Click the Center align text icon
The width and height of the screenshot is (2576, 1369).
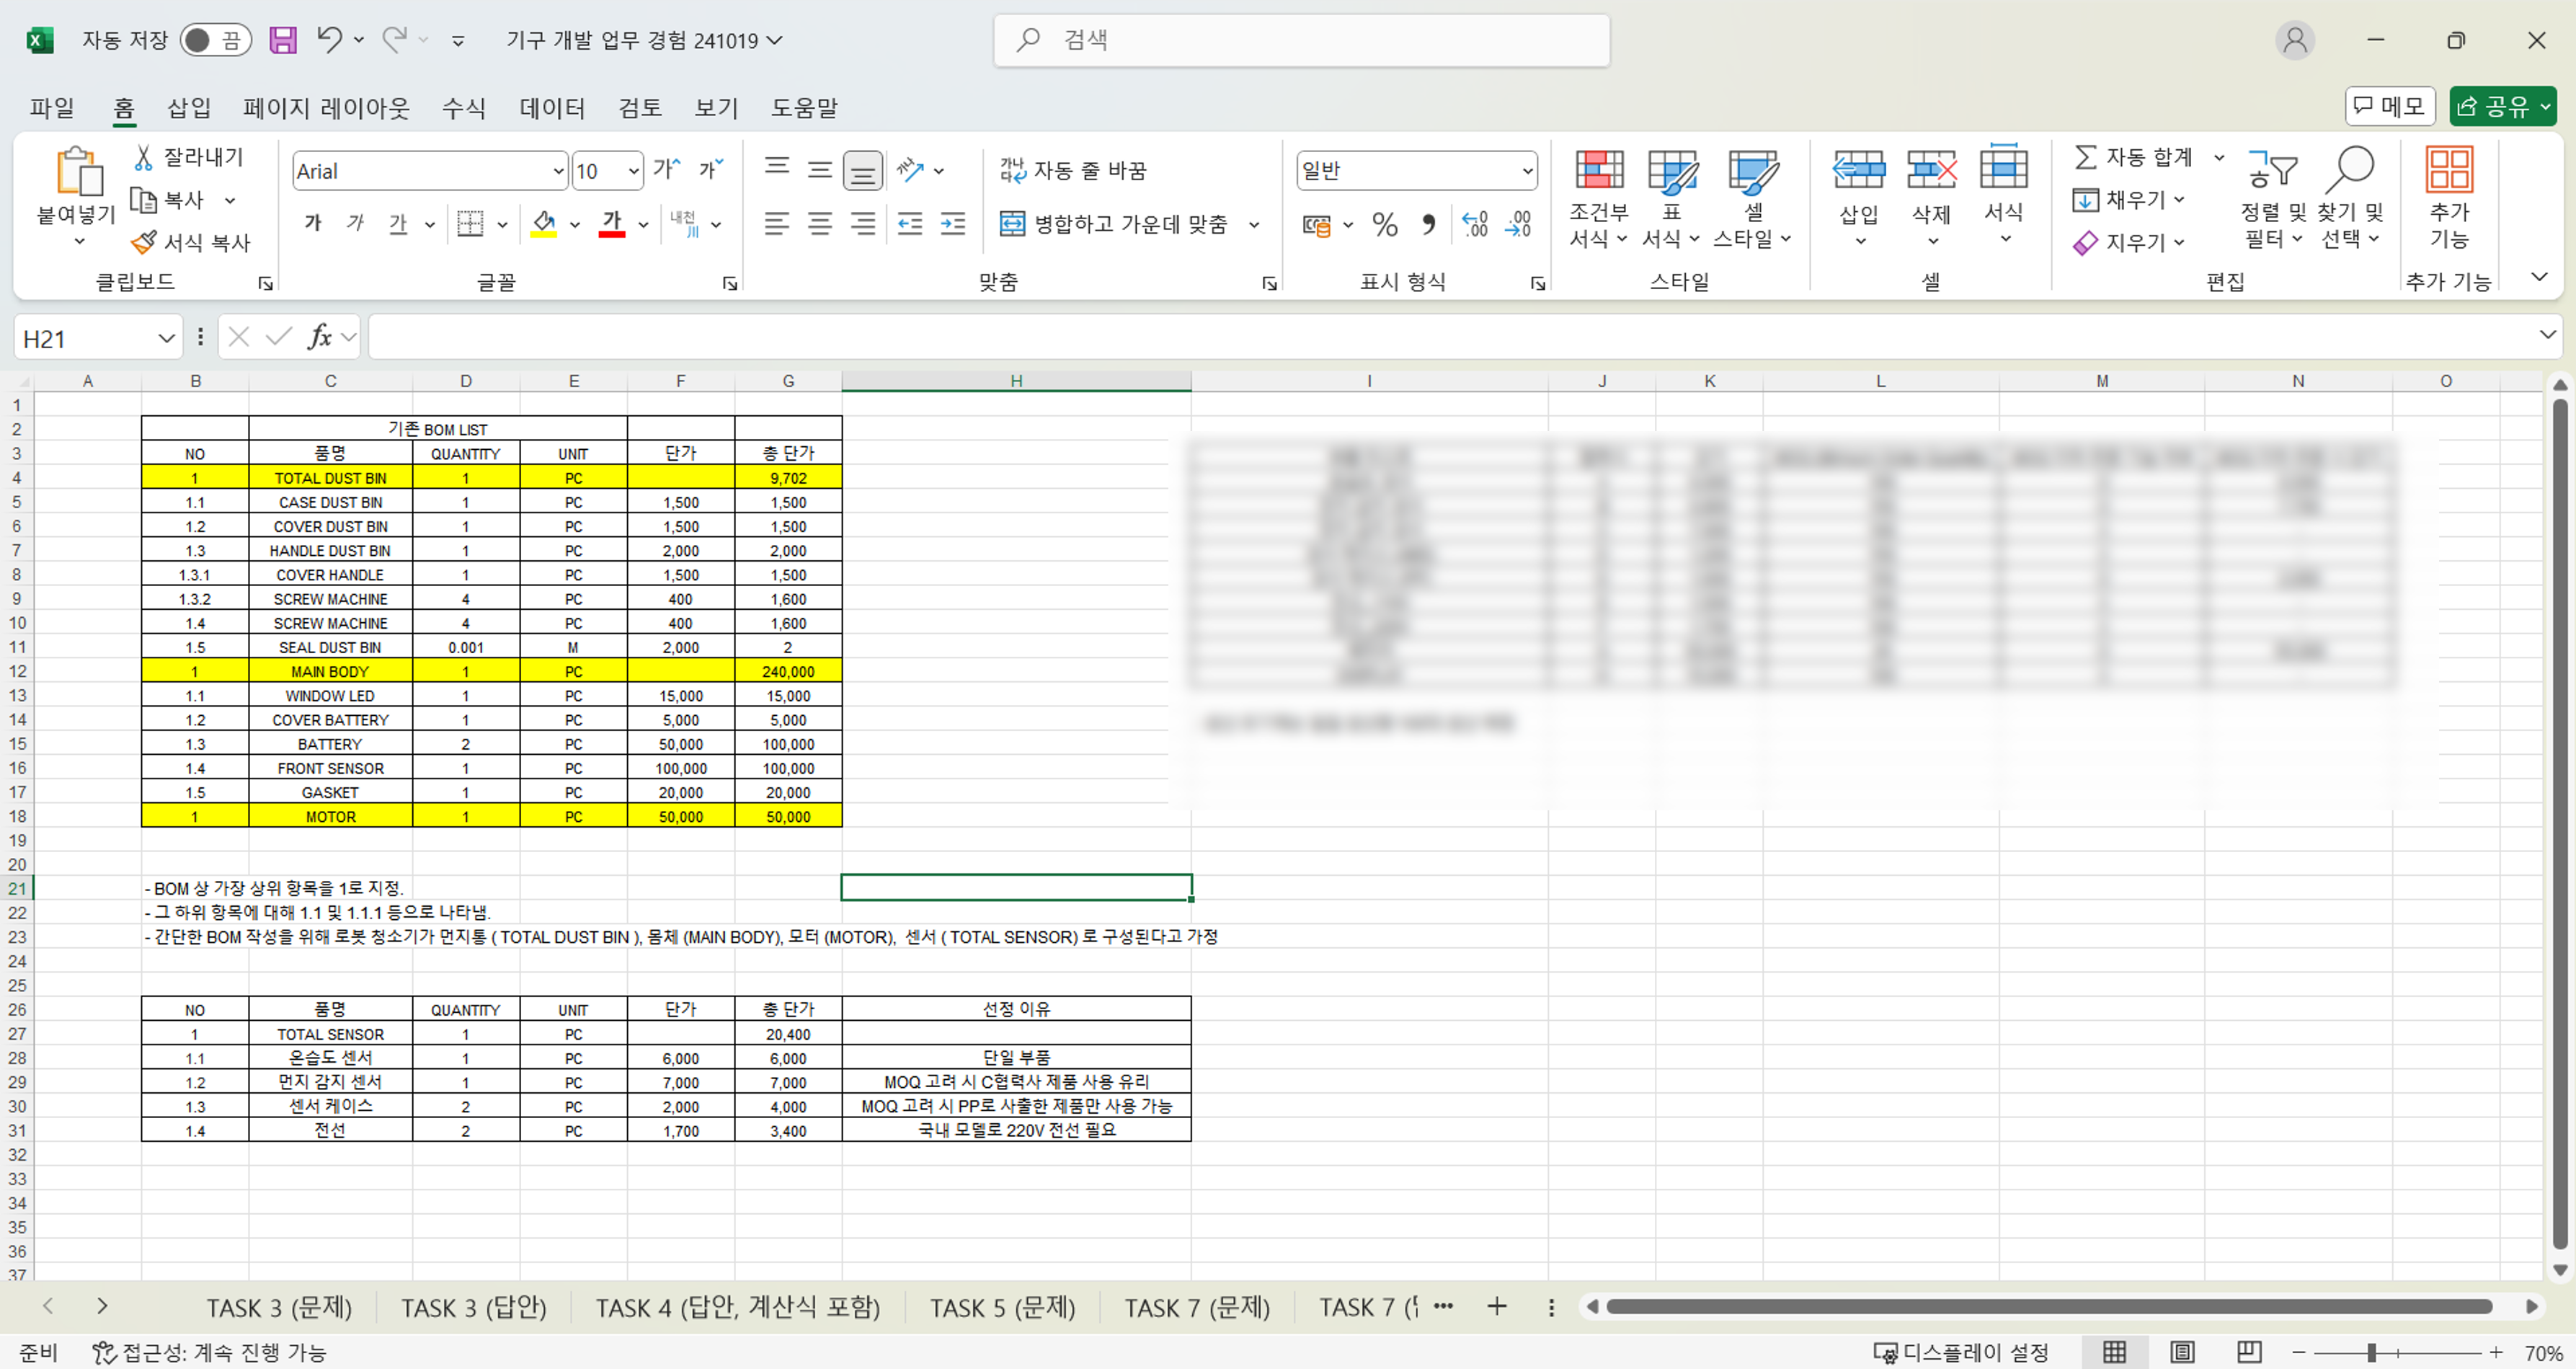point(820,224)
